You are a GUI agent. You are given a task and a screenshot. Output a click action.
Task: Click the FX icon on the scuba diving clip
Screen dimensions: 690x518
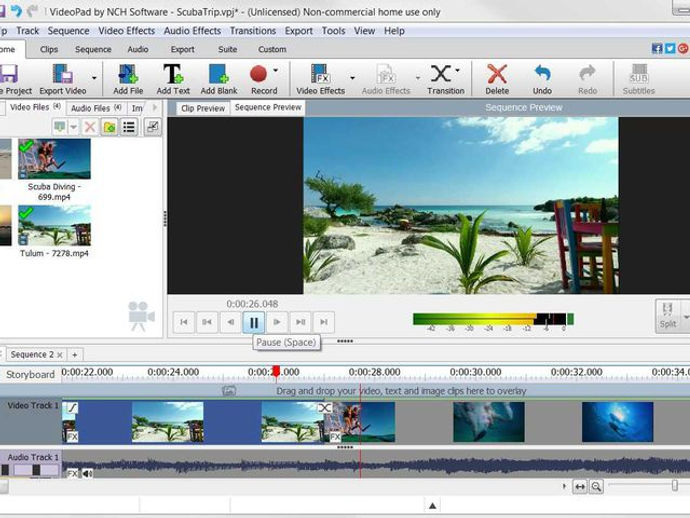335,437
